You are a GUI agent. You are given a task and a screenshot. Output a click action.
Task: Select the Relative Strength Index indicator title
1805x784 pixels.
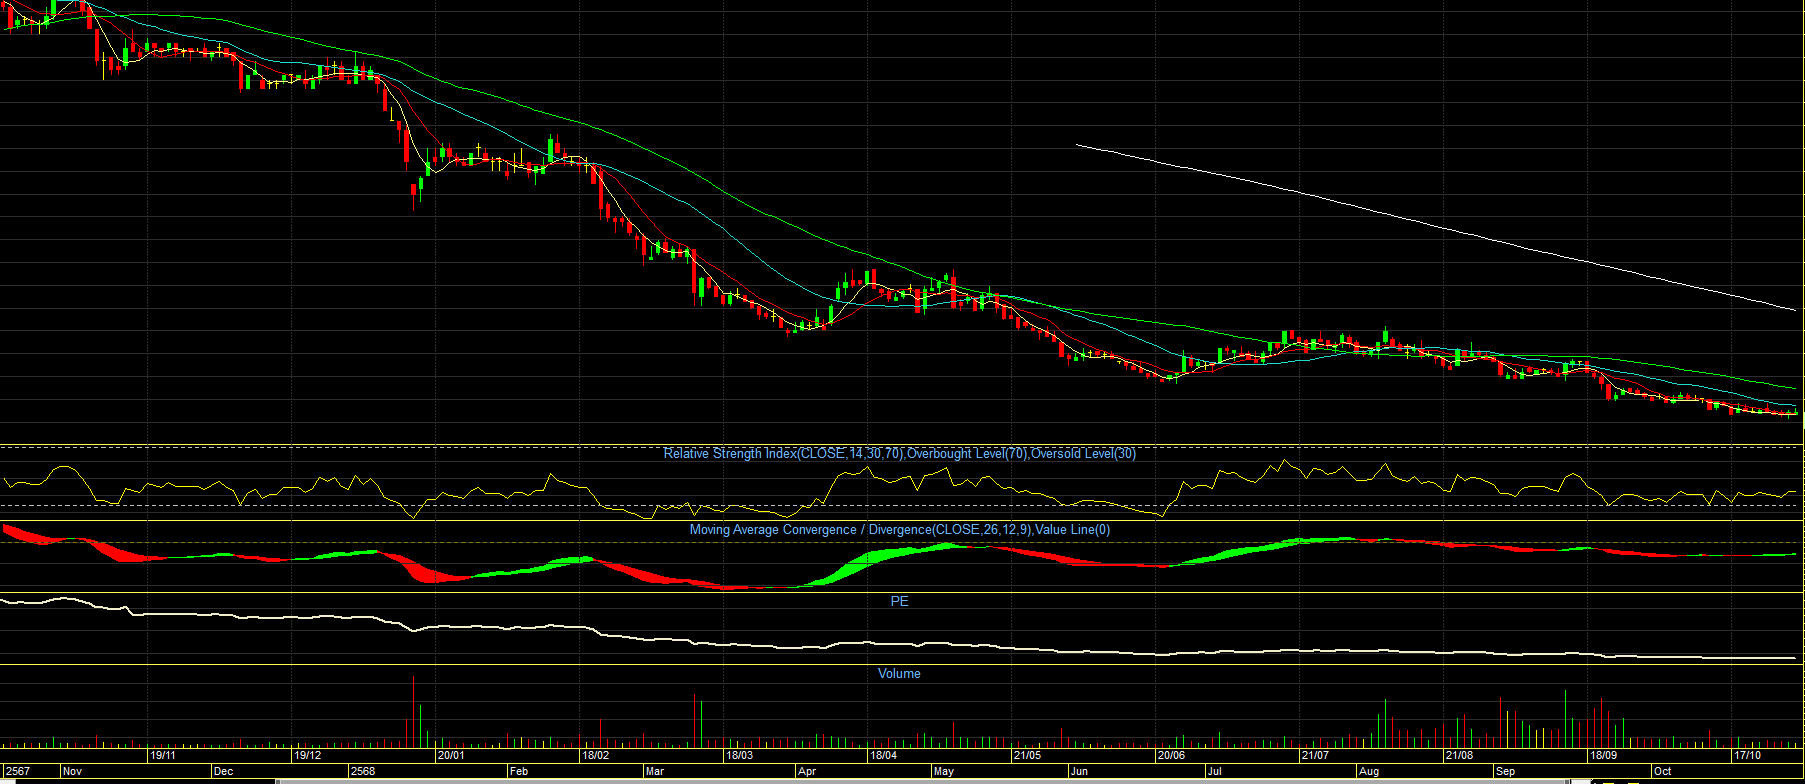900,454
